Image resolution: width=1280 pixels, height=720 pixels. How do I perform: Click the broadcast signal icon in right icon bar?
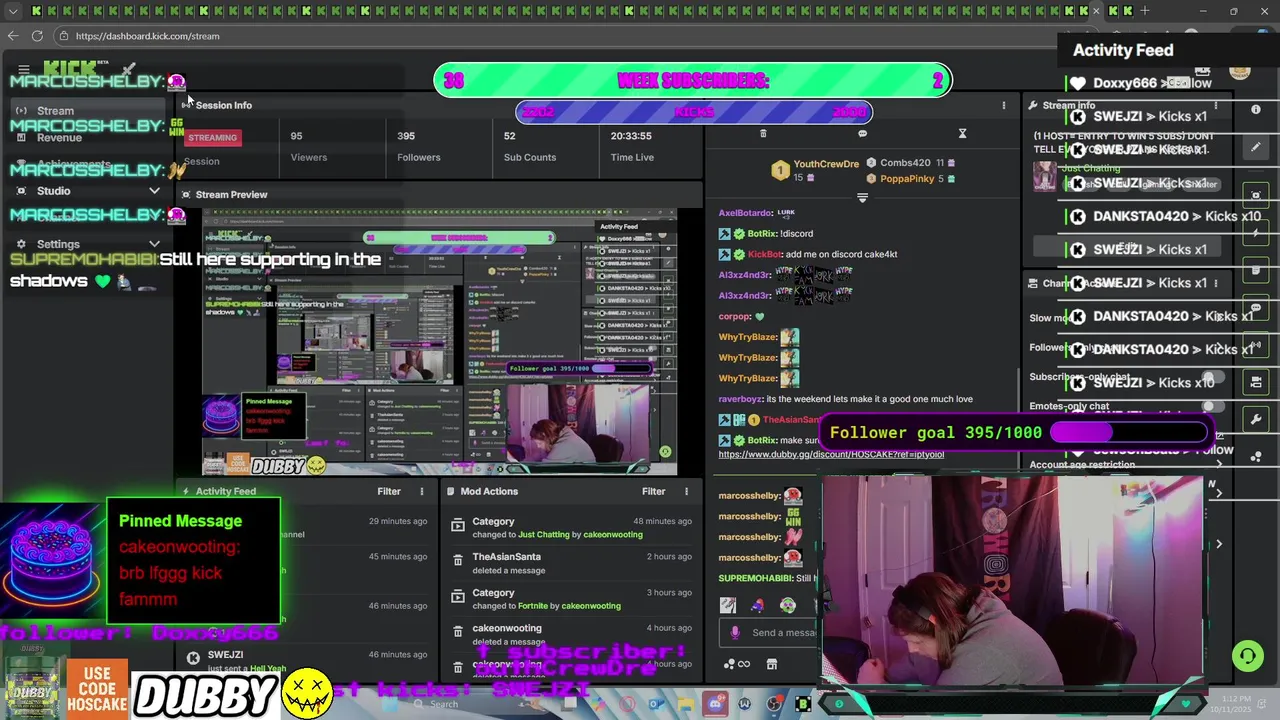click(x=1257, y=345)
